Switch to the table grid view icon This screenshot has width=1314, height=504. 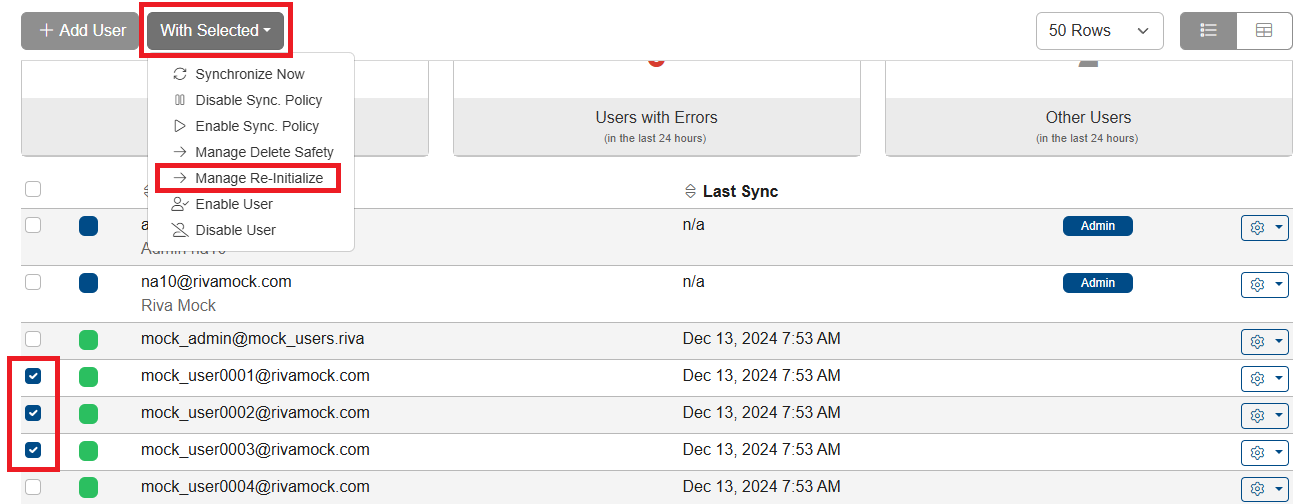[x=1264, y=31]
